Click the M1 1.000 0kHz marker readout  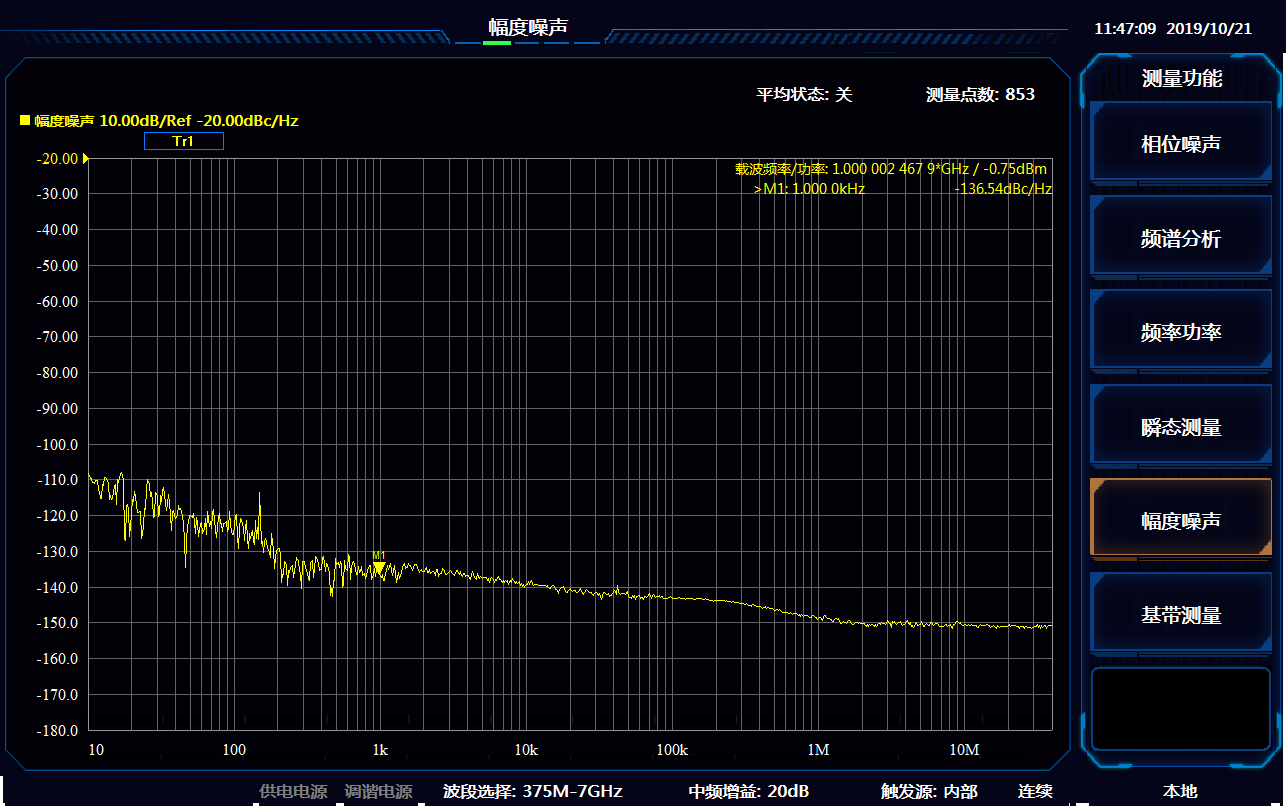point(810,188)
